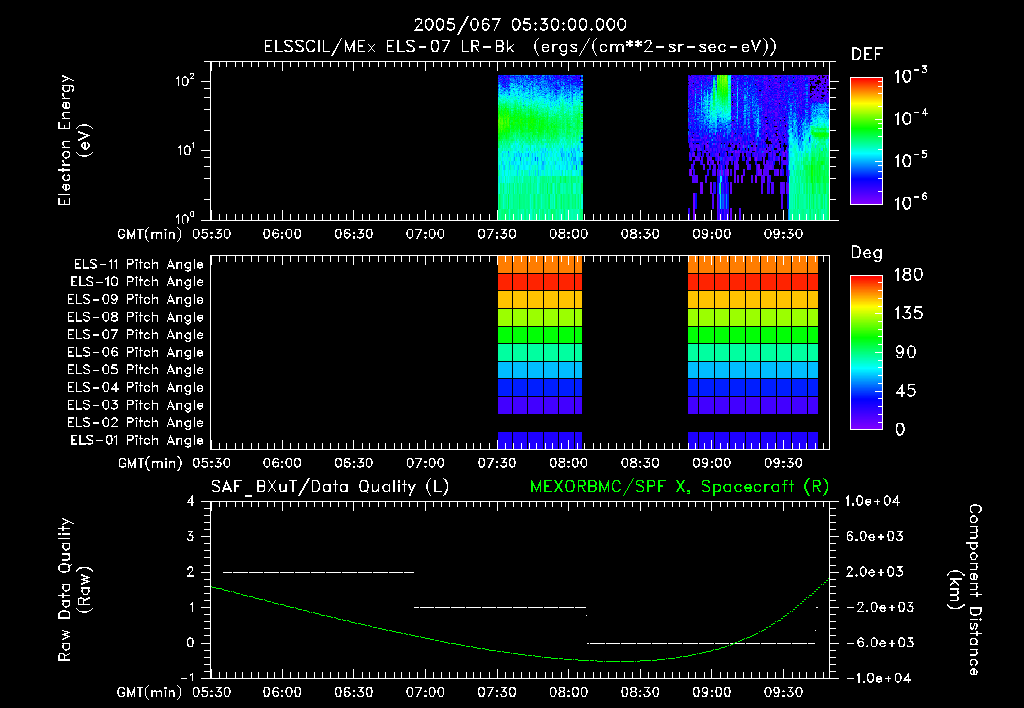Click the 180 label on Deg colorbar
Viewport: 1024px width, 708px height.
pyautogui.click(x=908, y=275)
